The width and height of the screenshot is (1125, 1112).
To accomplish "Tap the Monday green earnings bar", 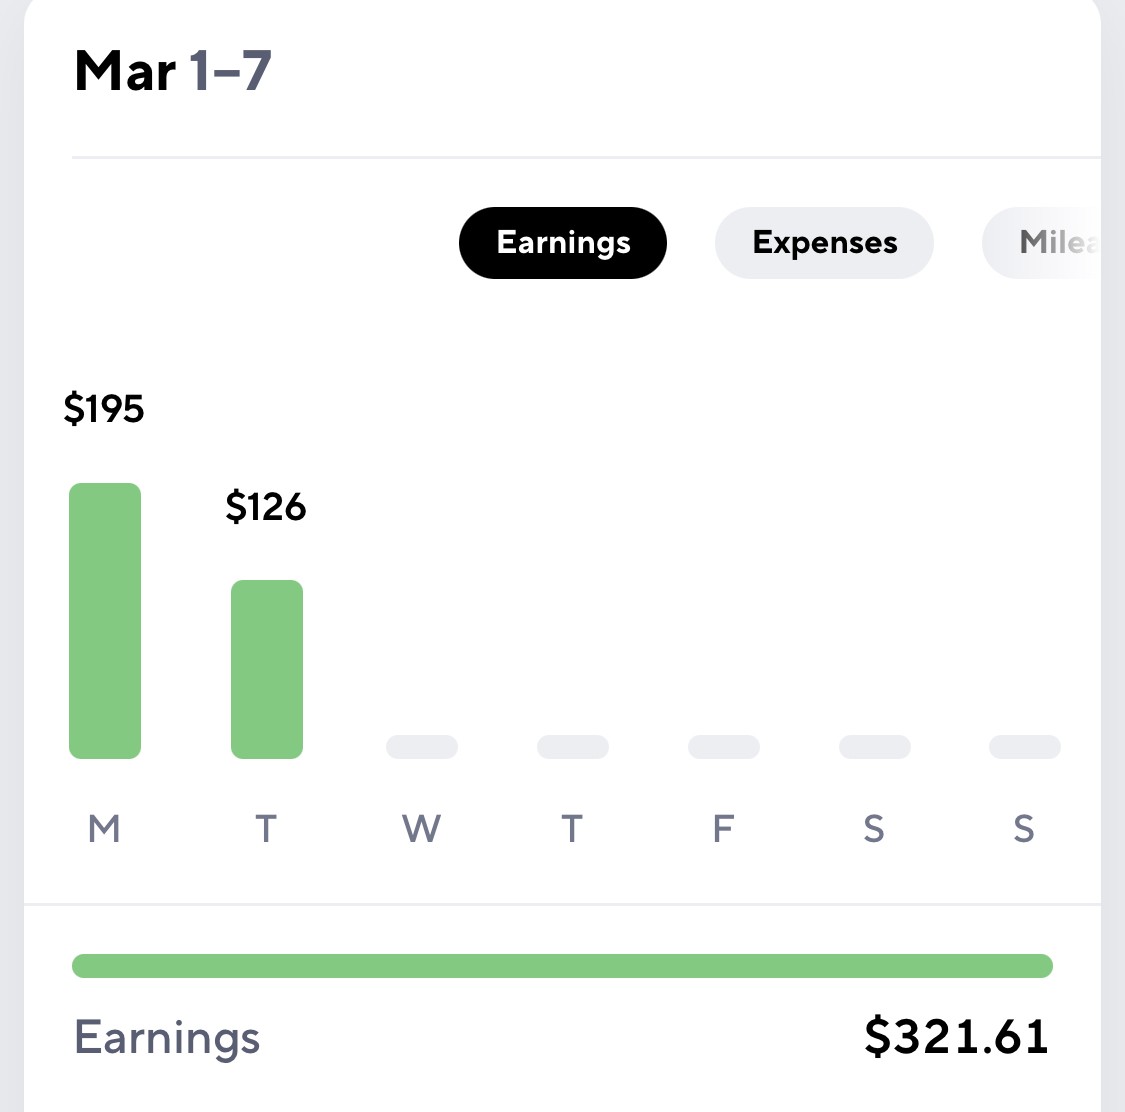I will 105,621.
